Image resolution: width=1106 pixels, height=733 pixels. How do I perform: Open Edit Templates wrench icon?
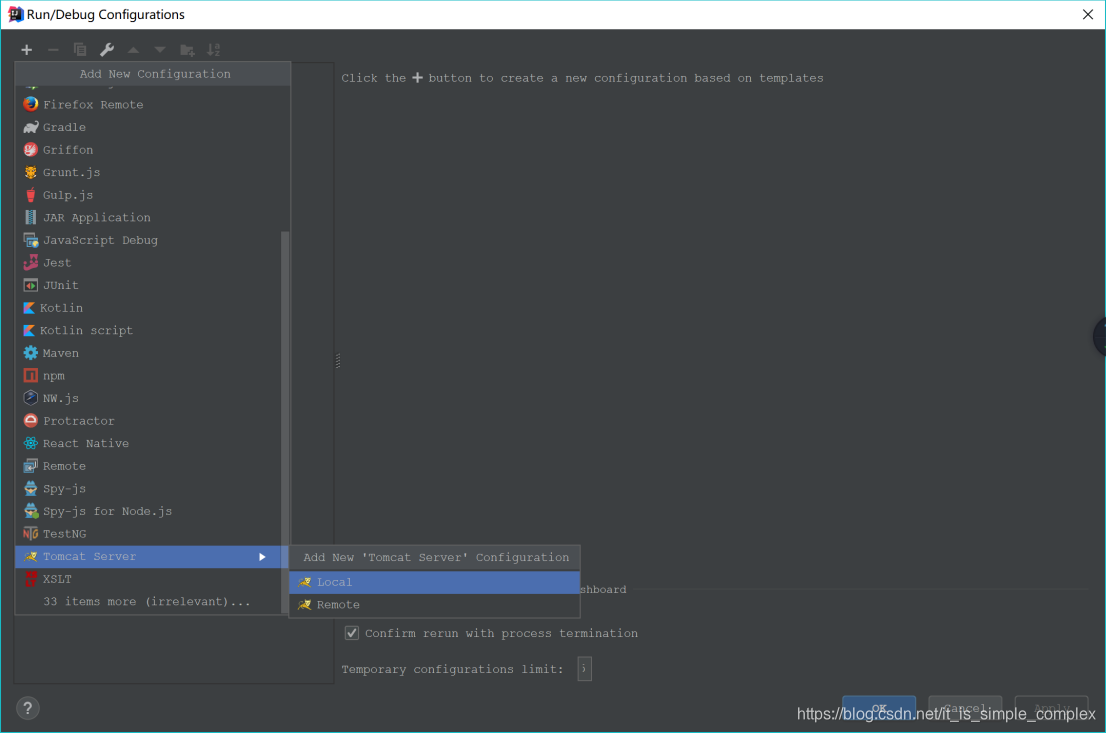tap(107, 49)
